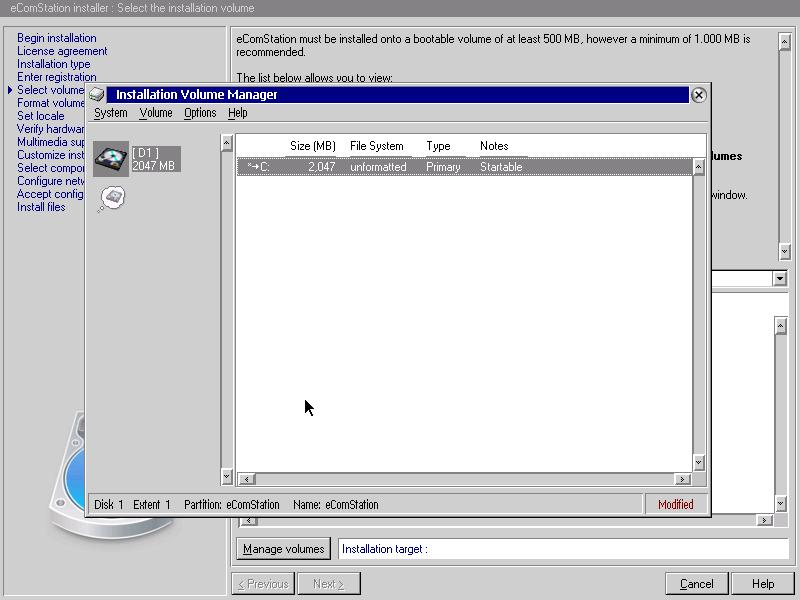This screenshot has height=600, width=800.
Task: Click the 'Primary' type cell
Action: tap(443, 167)
